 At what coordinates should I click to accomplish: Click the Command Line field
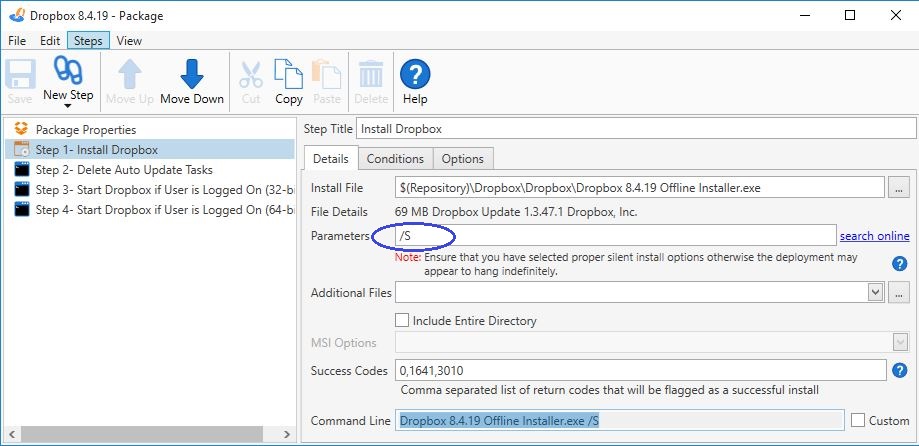coord(620,420)
